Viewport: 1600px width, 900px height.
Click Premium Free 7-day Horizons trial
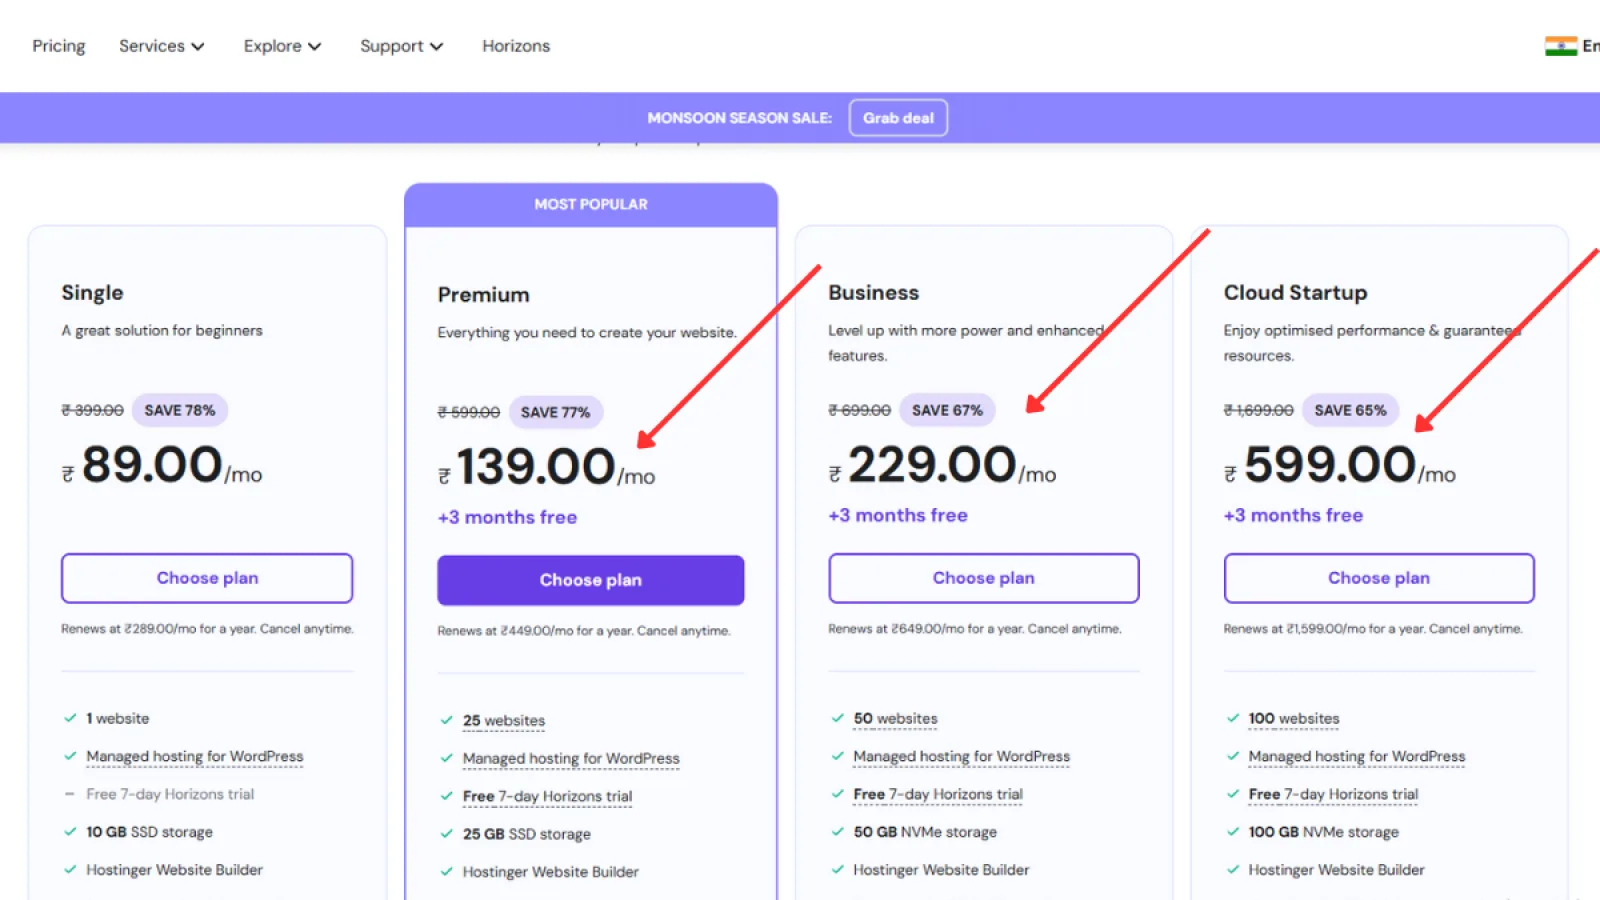pyautogui.click(x=548, y=797)
